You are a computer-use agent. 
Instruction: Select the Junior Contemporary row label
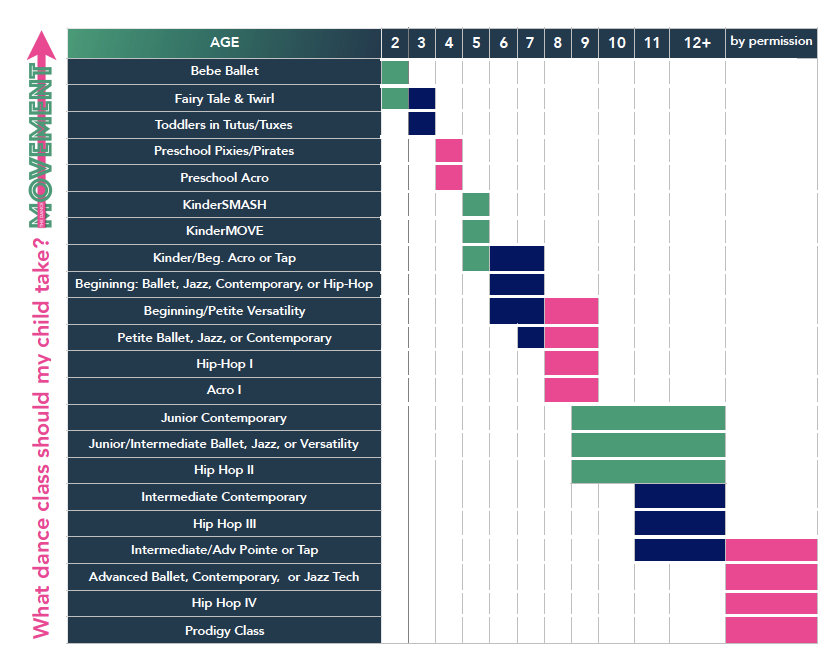pyautogui.click(x=224, y=418)
